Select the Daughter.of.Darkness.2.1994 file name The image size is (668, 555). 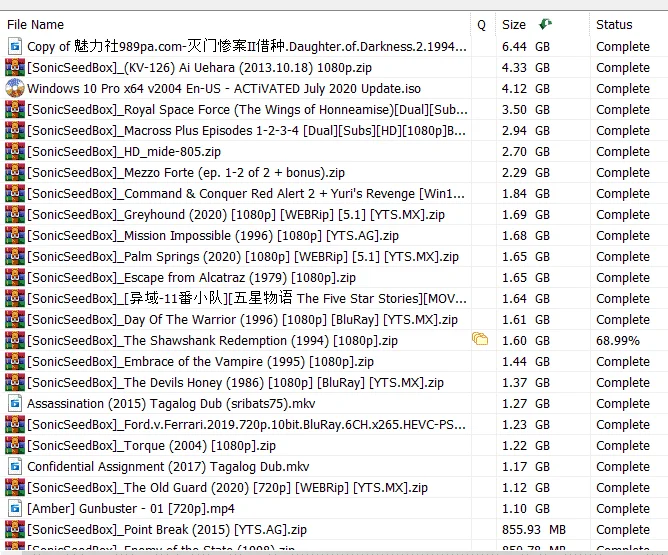click(x=247, y=46)
